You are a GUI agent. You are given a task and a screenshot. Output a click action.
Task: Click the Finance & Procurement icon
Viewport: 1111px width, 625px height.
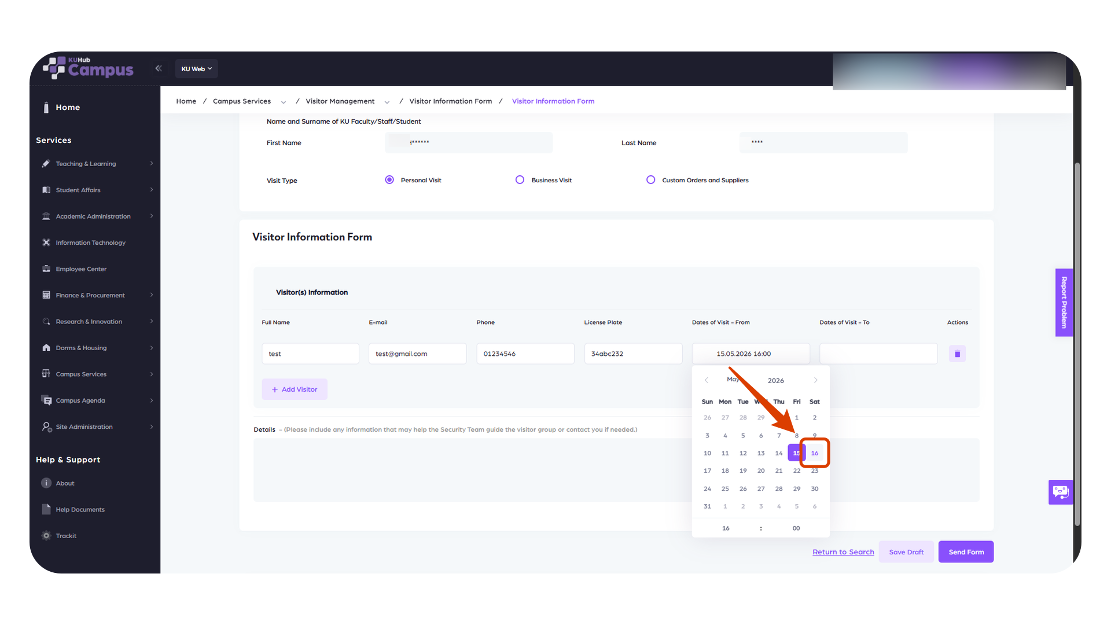(x=46, y=295)
